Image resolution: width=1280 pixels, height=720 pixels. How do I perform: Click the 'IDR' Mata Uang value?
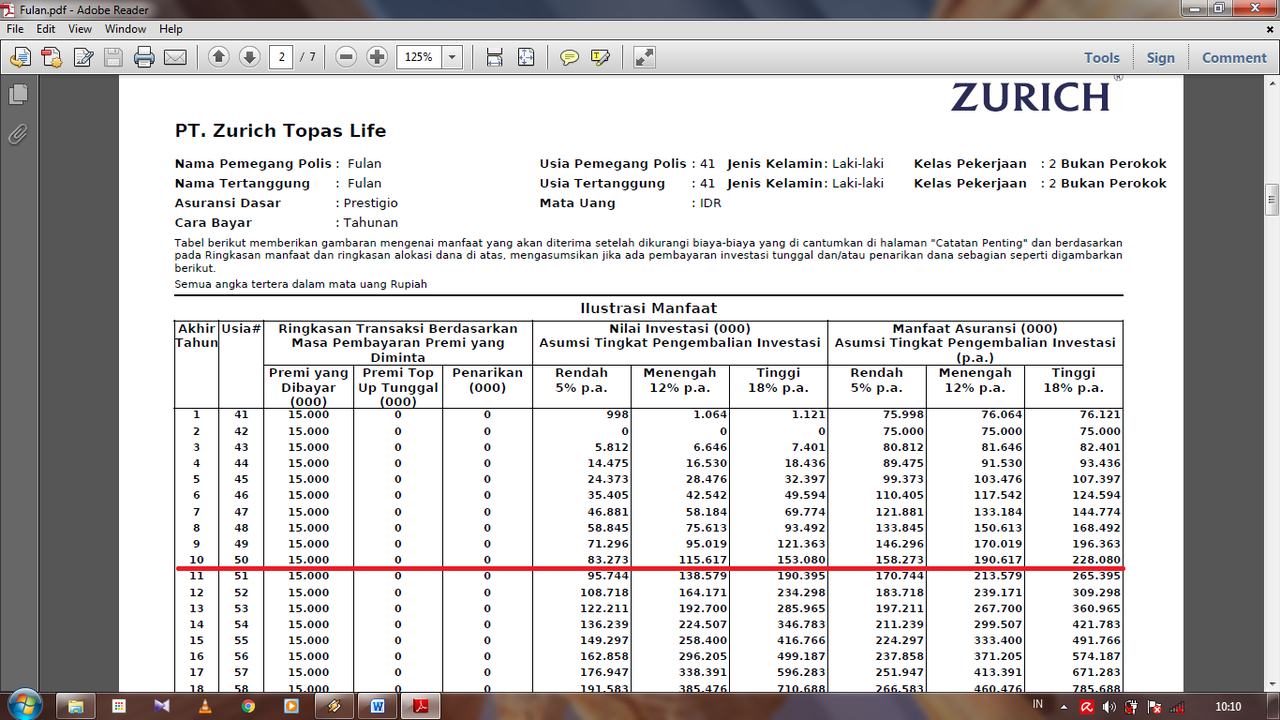tap(710, 203)
